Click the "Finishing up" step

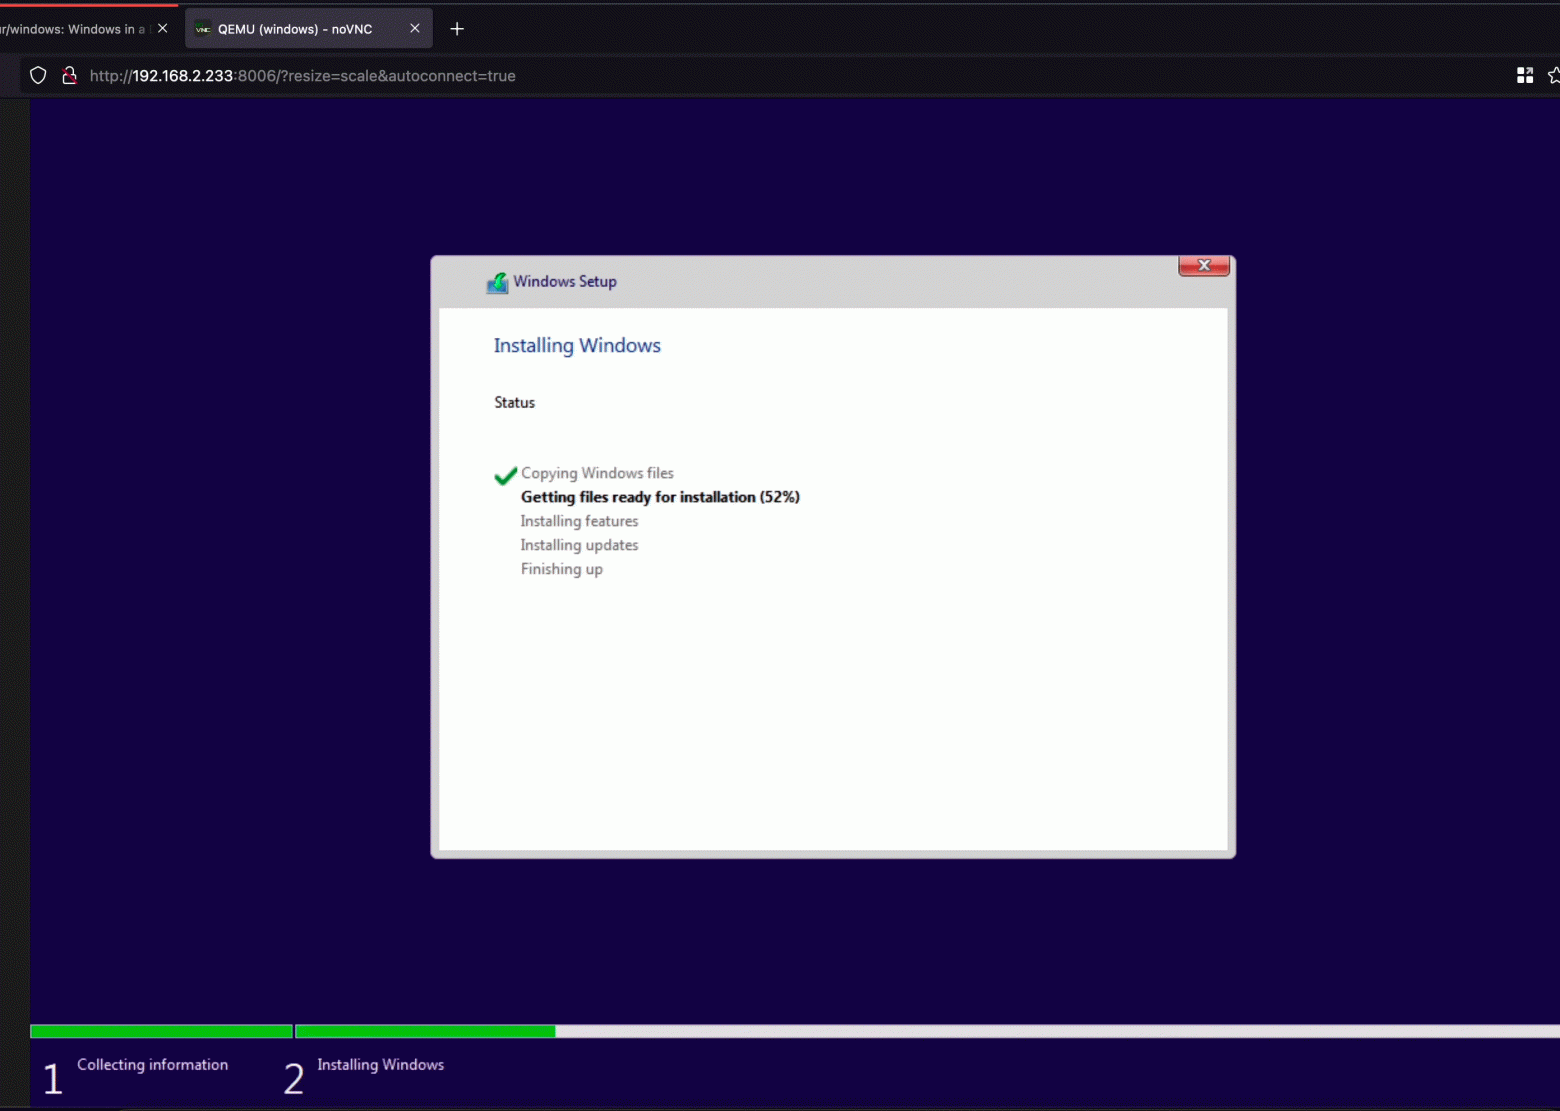[x=562, y=569]
